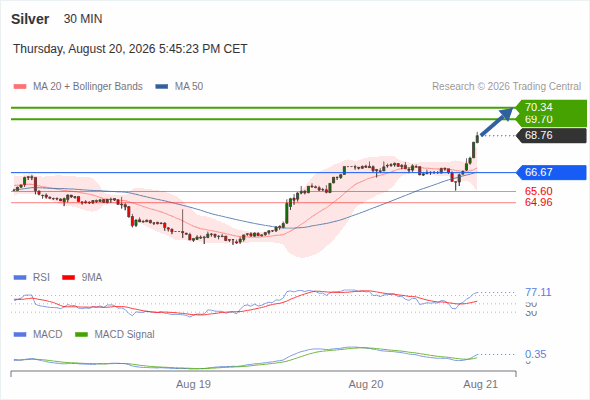Screen dimensions: 590x400
Task: Click the RSI value 77.11
Action: tap(538, 292)
